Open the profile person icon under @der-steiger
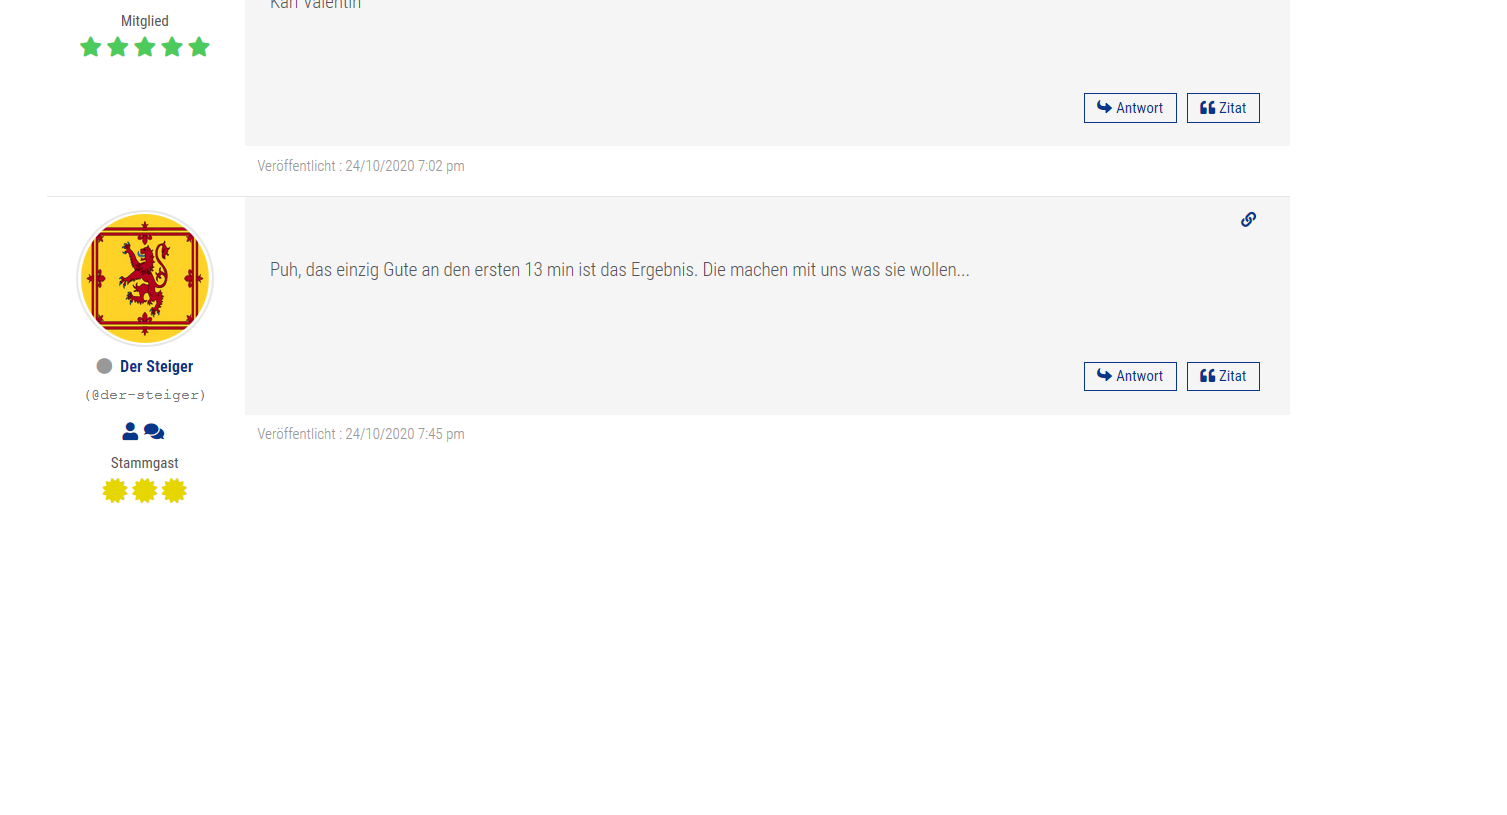The width and height of the screenshot is (1507, 815). coord(130,431)
